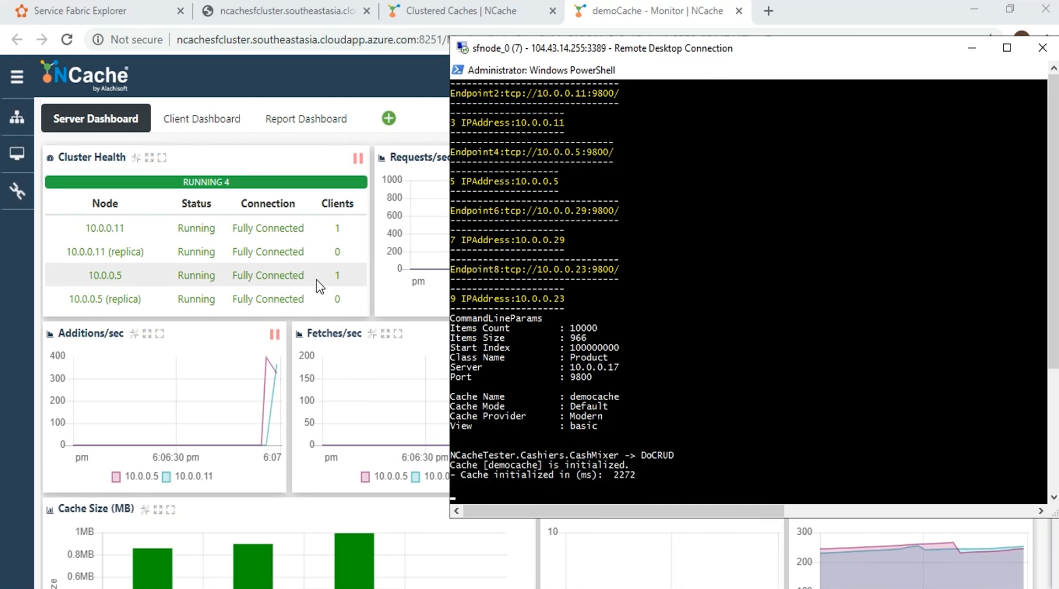Click the PowerShell horizontal scrollbar thumb
1059x589 pixels.
(623, 511)
